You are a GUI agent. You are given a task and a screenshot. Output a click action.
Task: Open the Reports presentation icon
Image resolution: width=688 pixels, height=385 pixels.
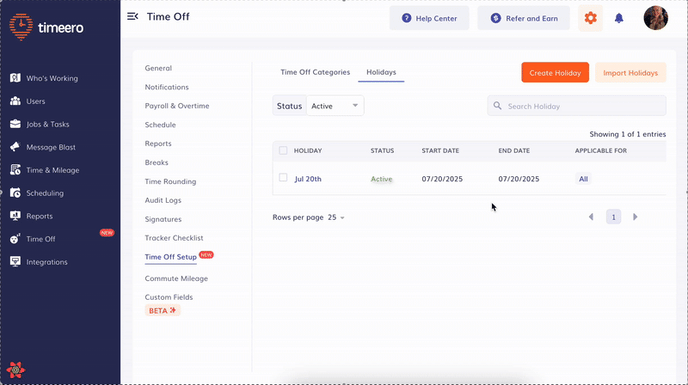(x=15, y=216)
